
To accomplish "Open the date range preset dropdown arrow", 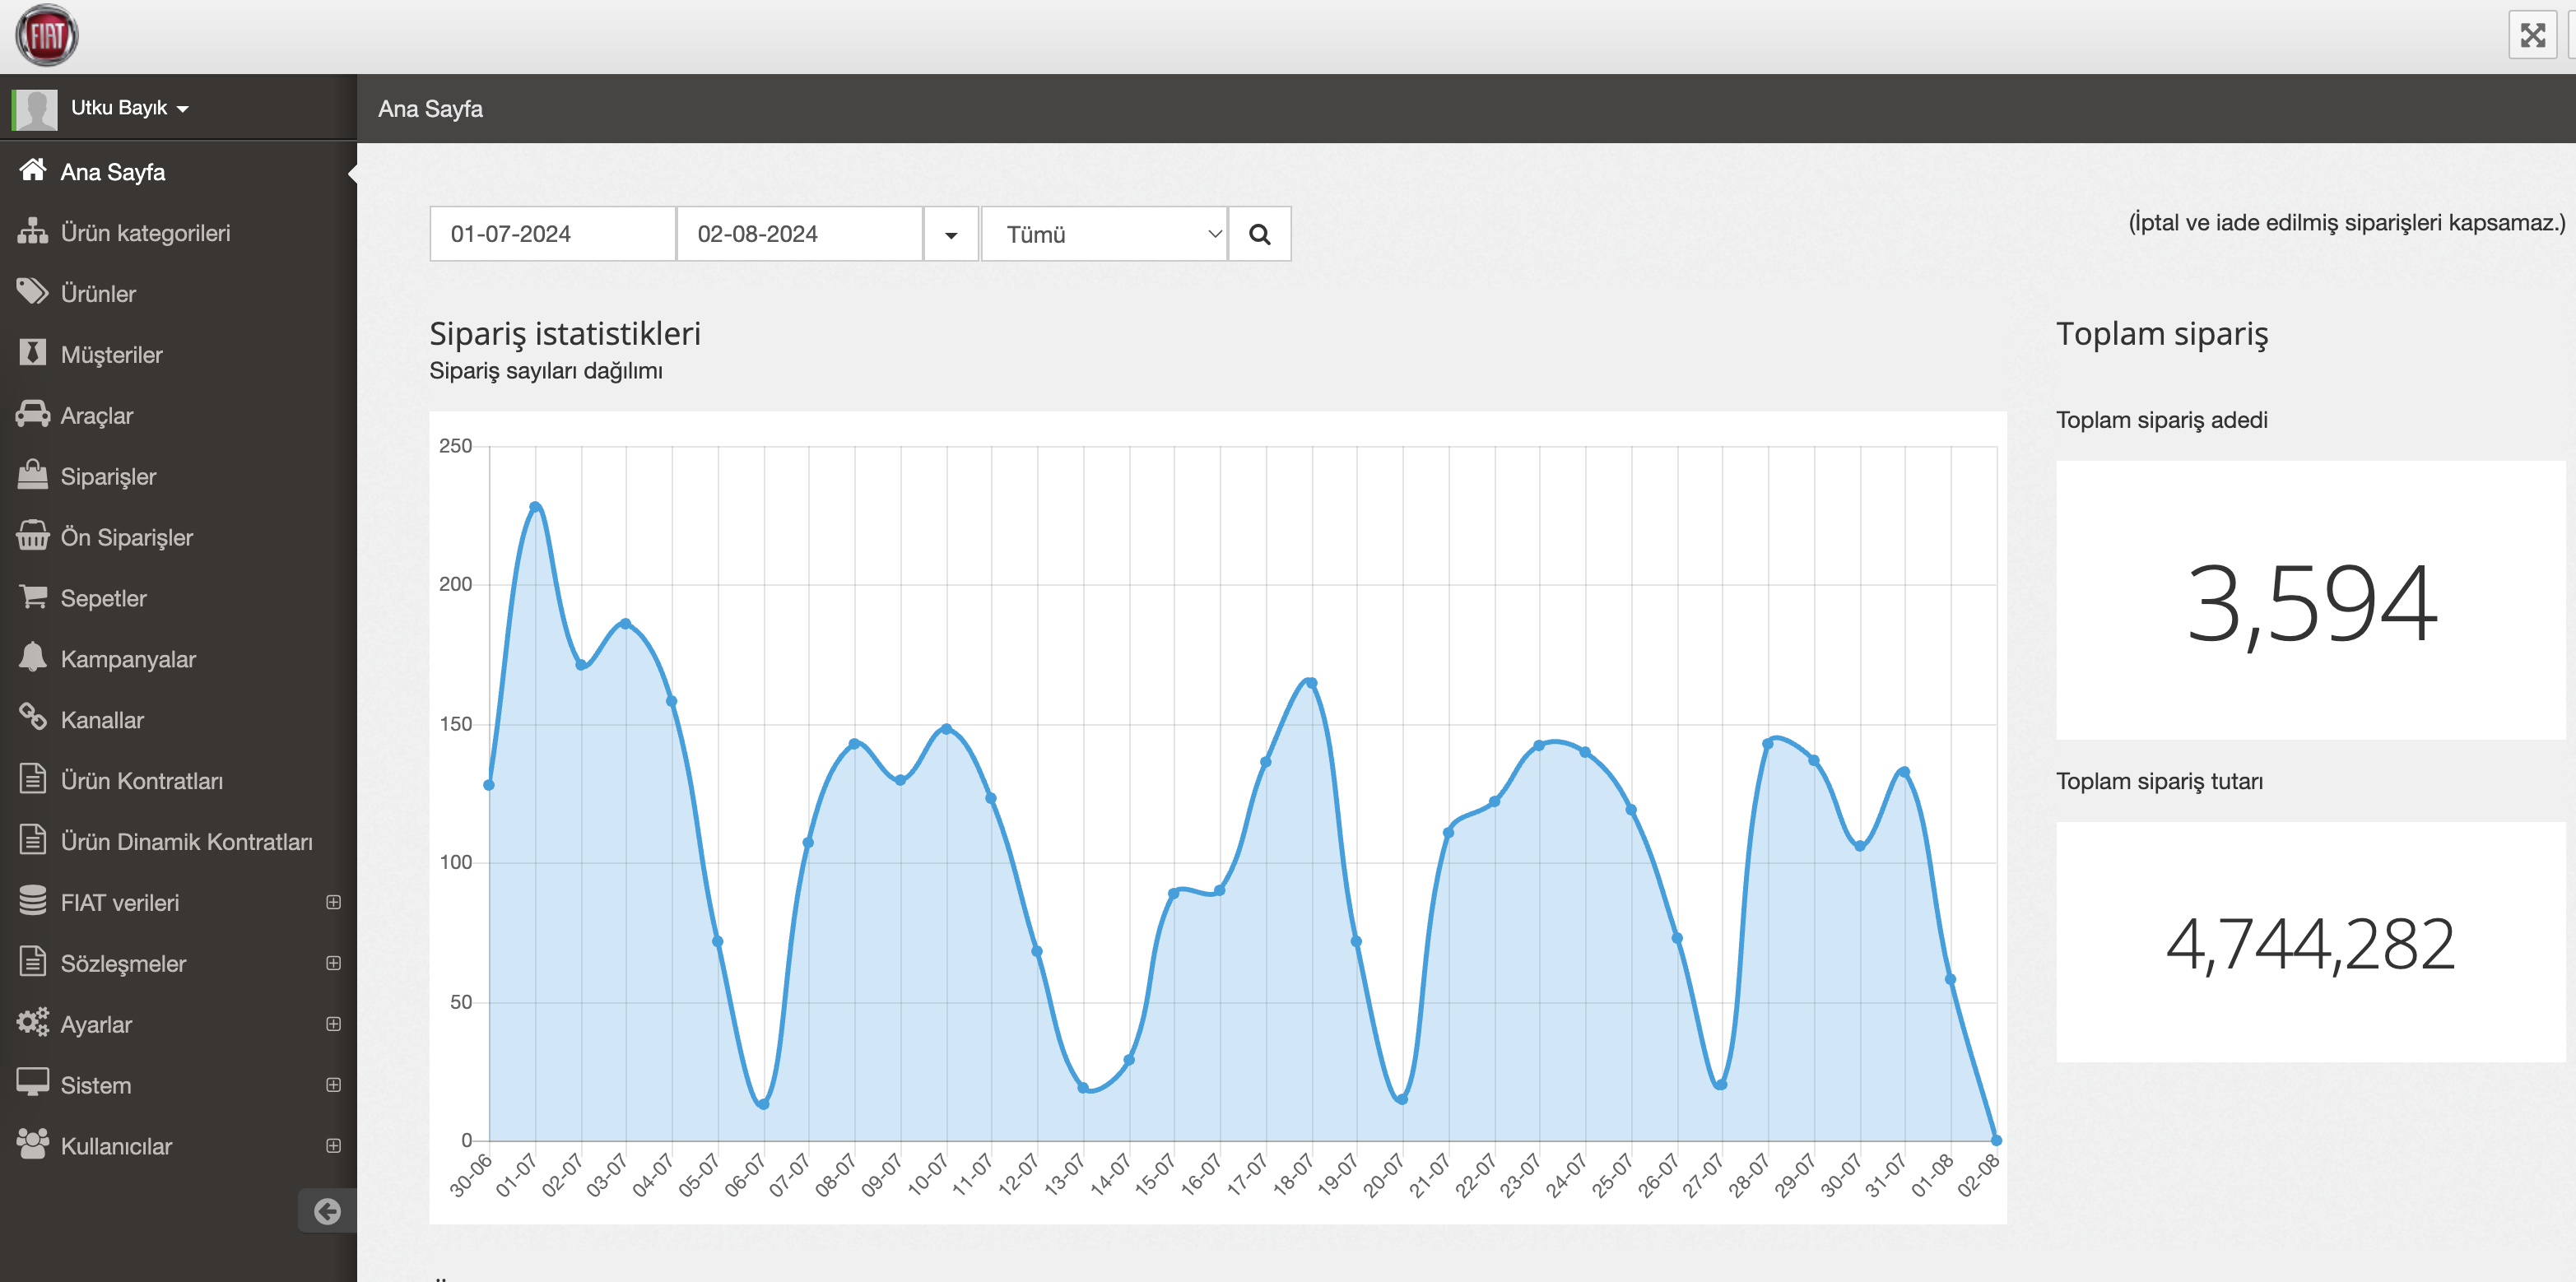I will click(x=950, y=234).
